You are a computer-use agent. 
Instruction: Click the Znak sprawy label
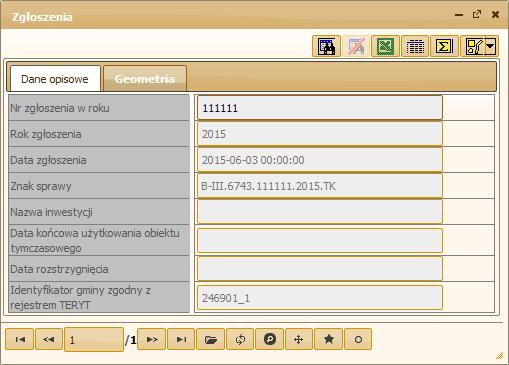click(x=41, y=186)
